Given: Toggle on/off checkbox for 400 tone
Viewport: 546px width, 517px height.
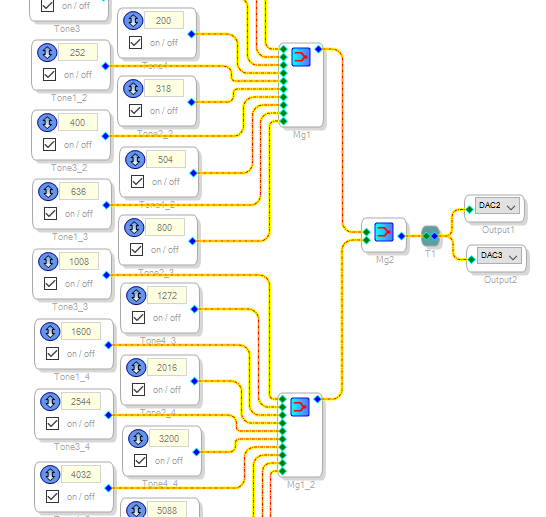Looking at the screenshot, I should point(49,144).
